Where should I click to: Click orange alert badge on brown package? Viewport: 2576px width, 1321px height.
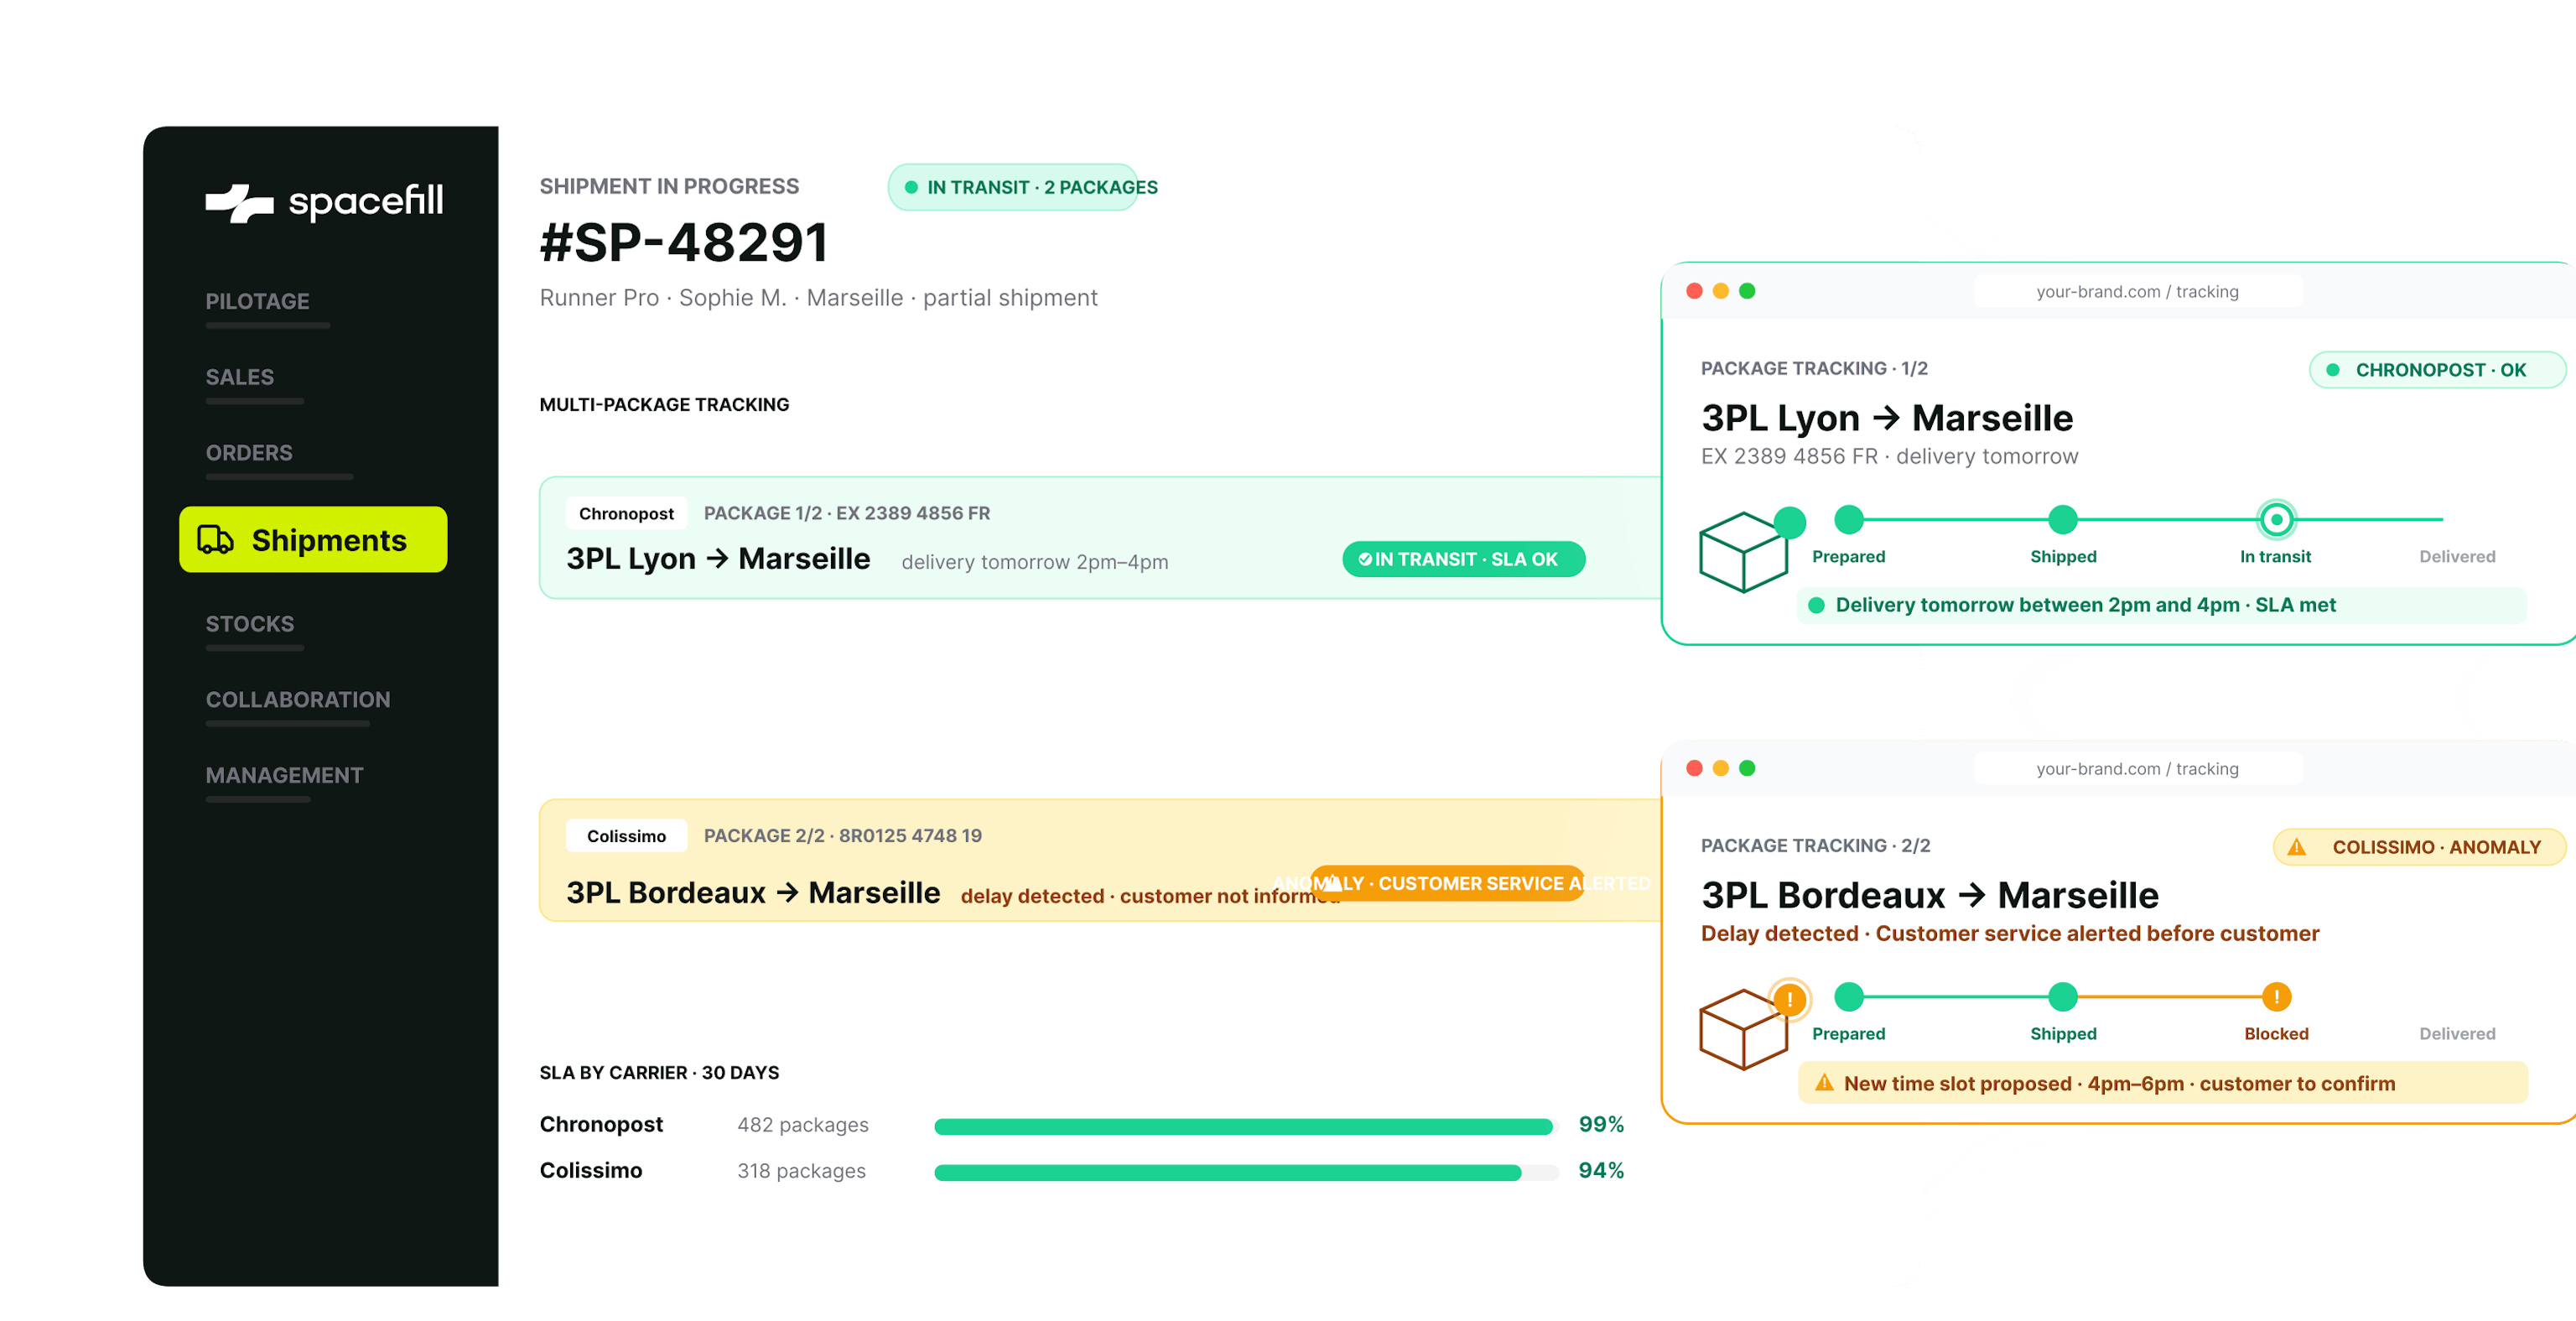coord(1789,998)
